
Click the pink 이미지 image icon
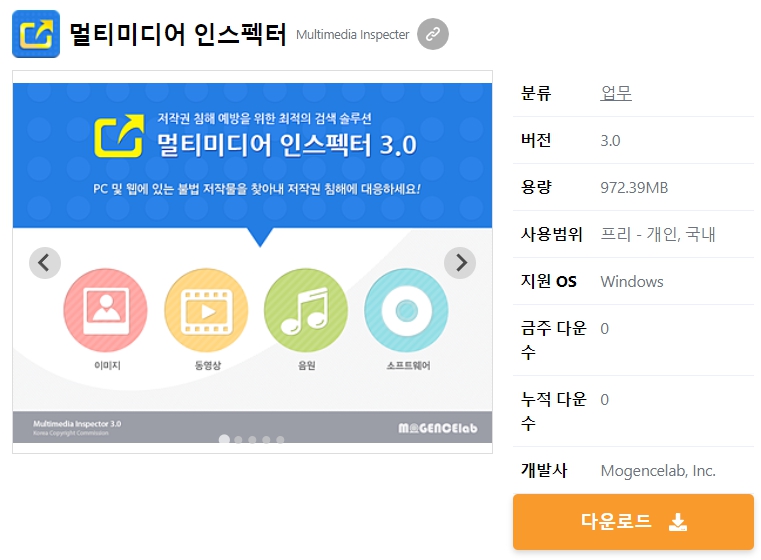106,310
